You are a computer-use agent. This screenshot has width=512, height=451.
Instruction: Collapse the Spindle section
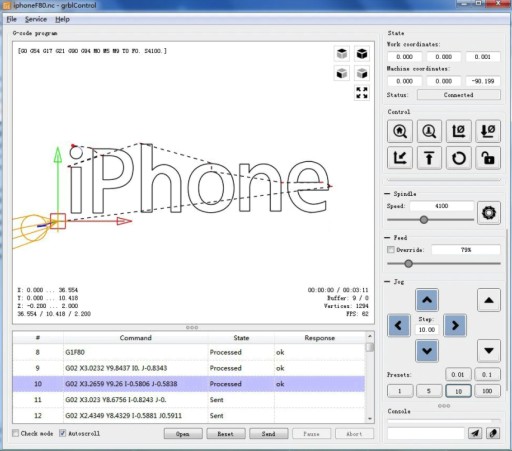387,194
